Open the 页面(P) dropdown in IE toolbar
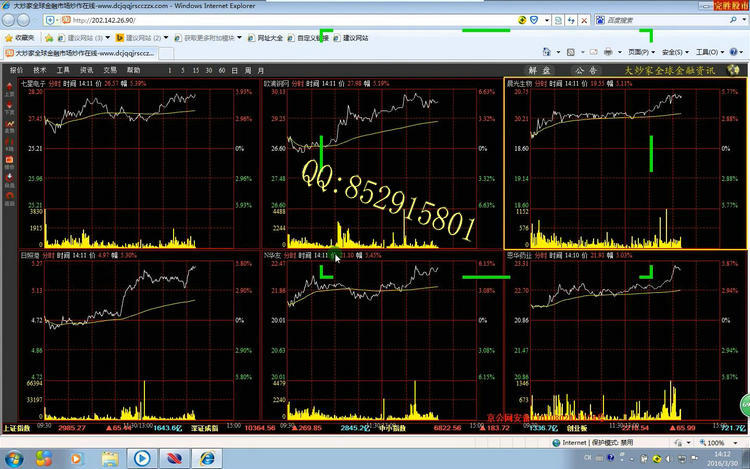 click(x=641, y=52)
